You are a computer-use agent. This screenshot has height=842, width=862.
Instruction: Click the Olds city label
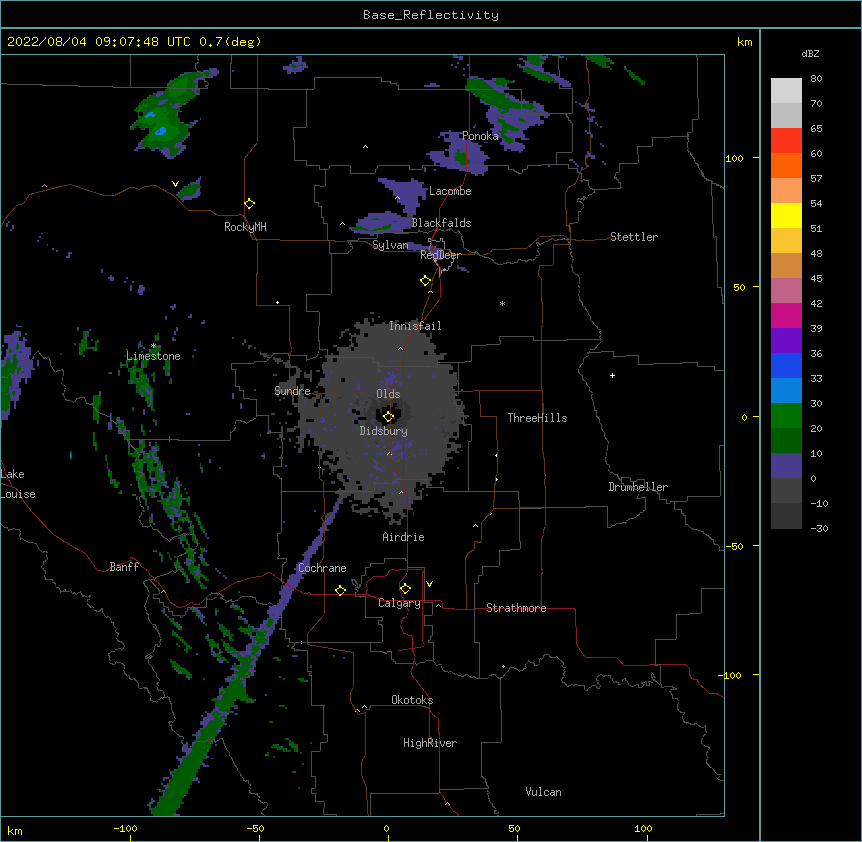coord(388,394)
